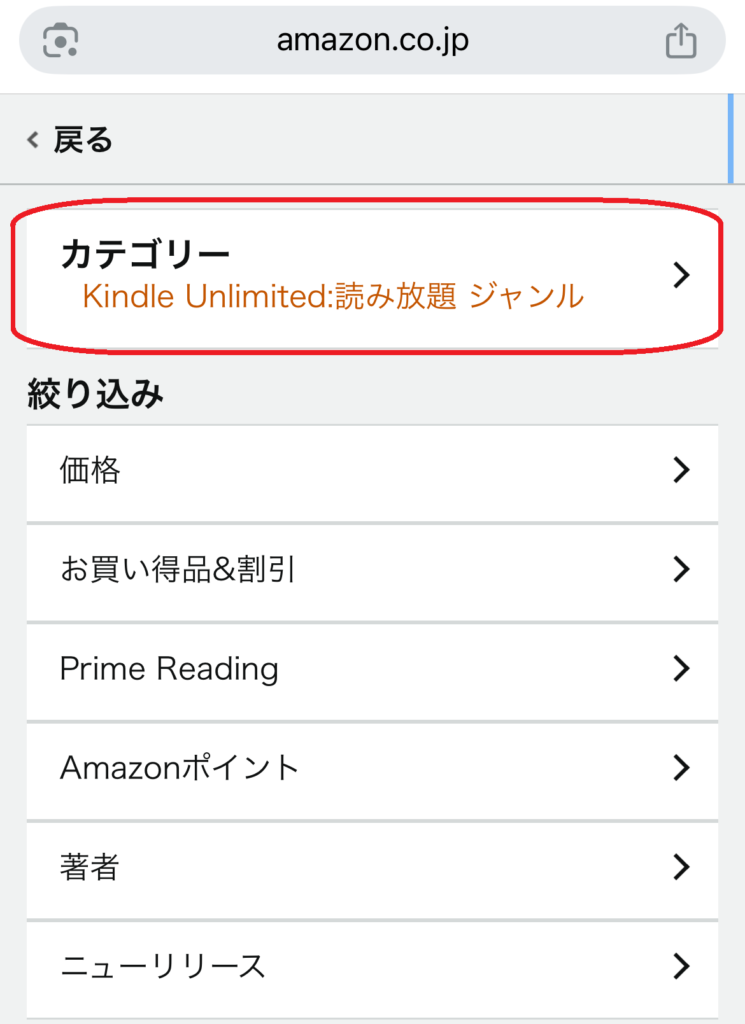
Task: Open the Prime Reading filter
Action: tap(169, 669)
